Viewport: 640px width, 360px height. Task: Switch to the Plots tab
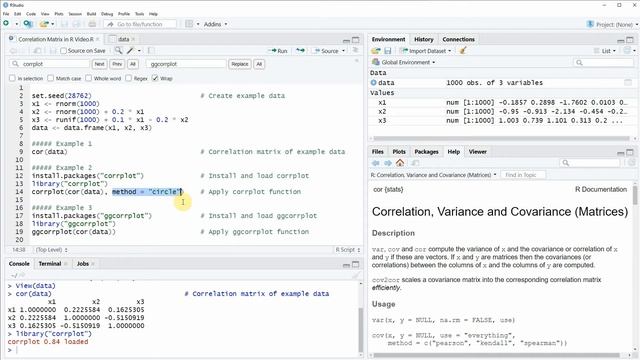coord(399,151)
